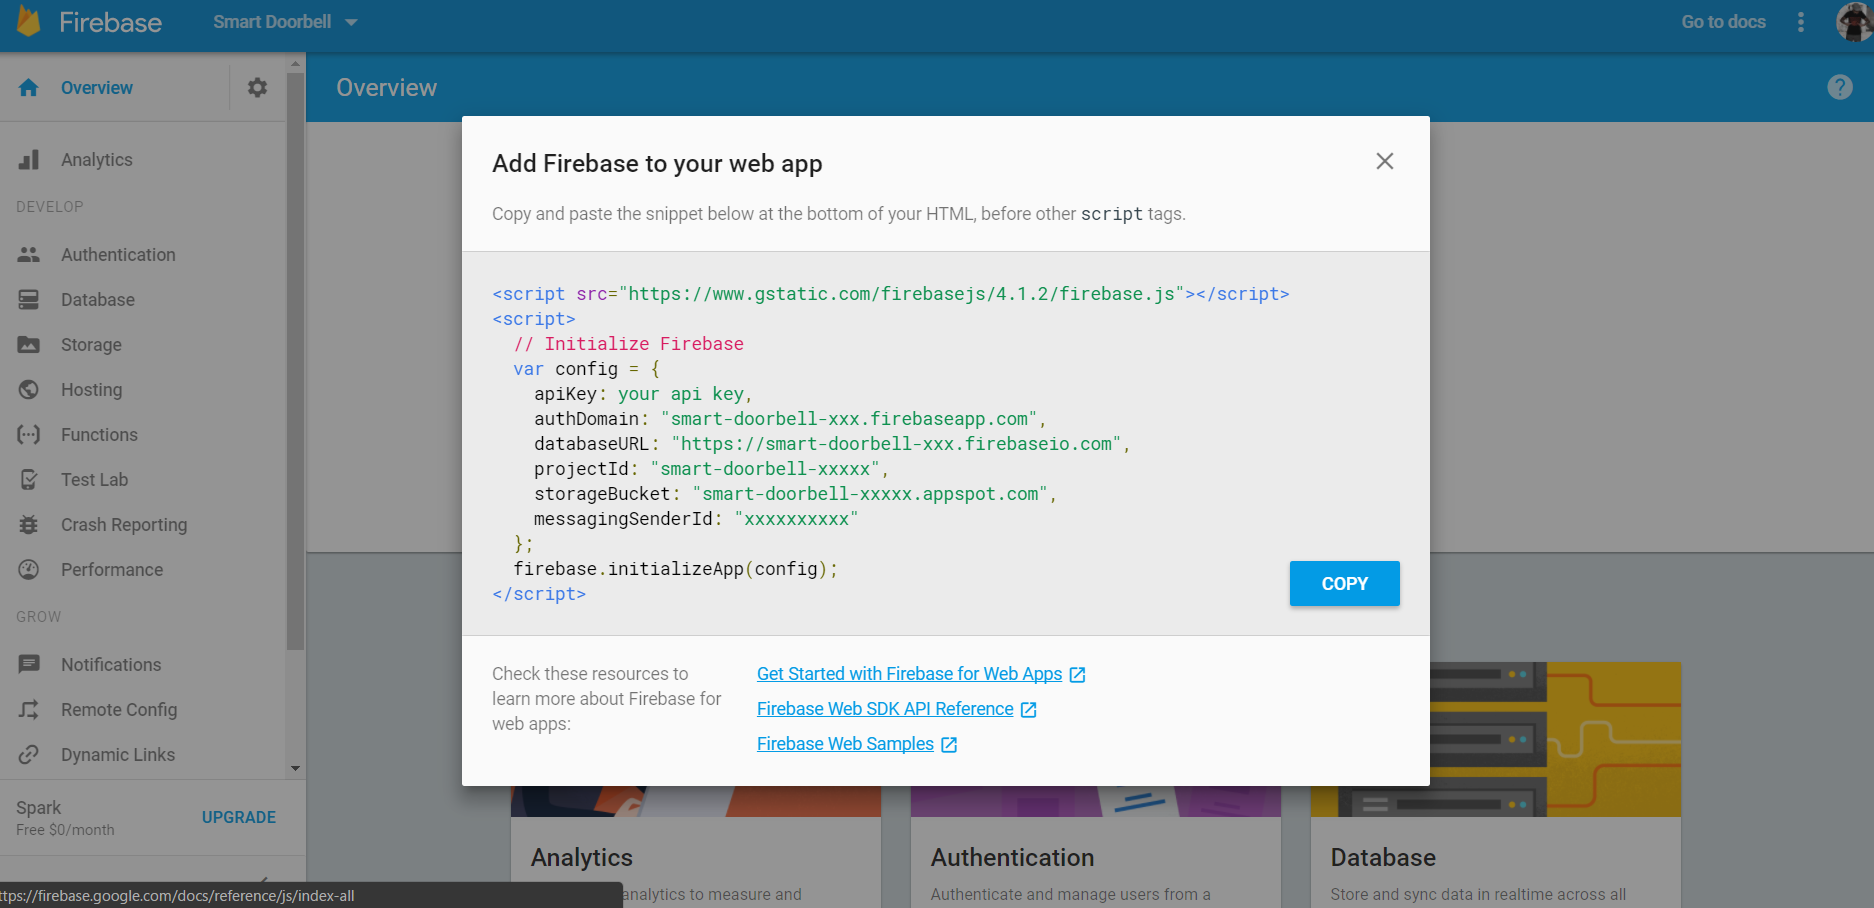Click the storageBucket value in the snippet

point(870,494)
